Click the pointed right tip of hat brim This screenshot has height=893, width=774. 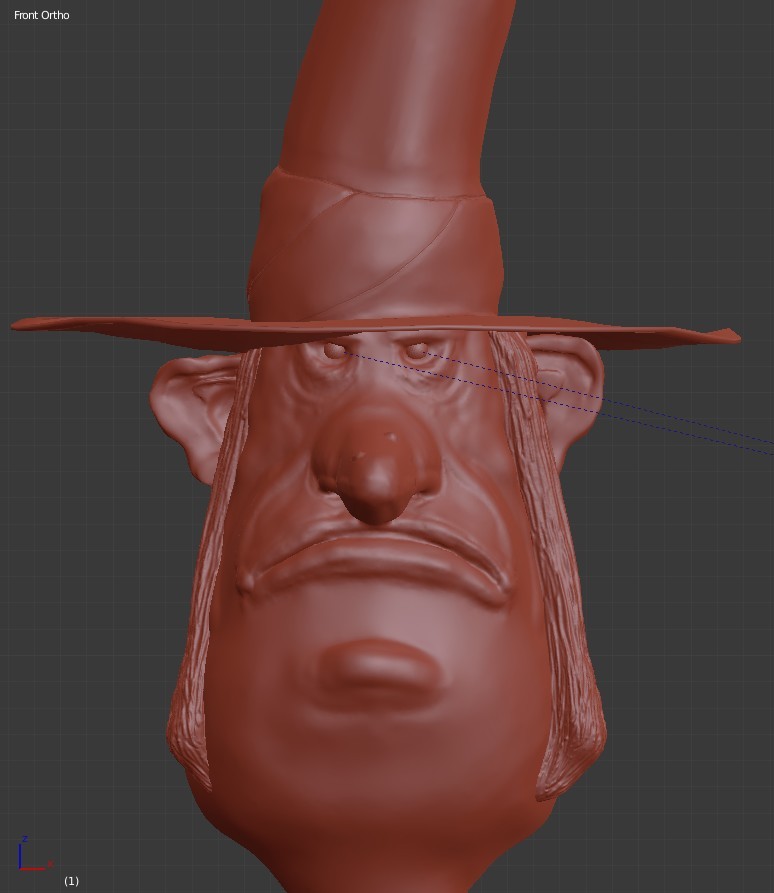coord(728,336)
